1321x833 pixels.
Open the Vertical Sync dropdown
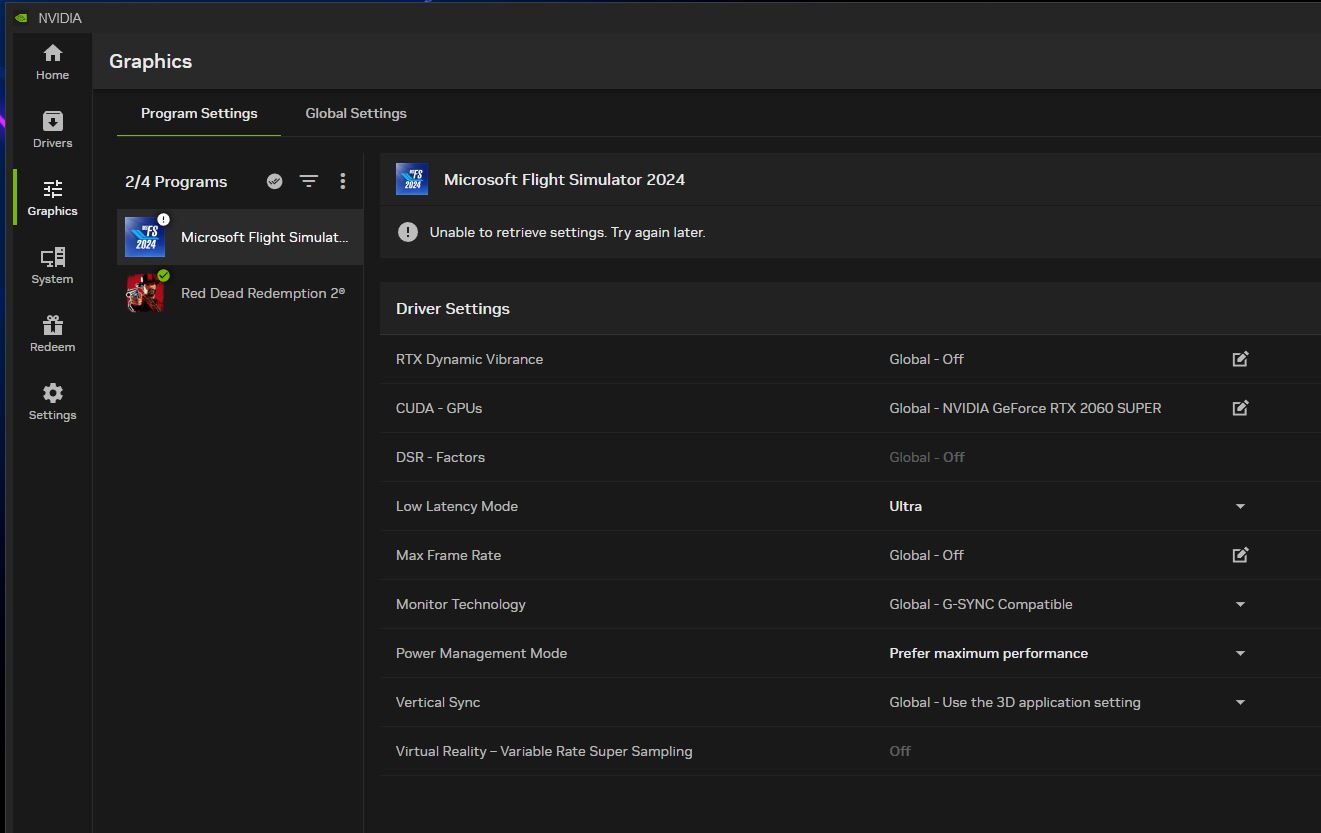[1239, 702]
